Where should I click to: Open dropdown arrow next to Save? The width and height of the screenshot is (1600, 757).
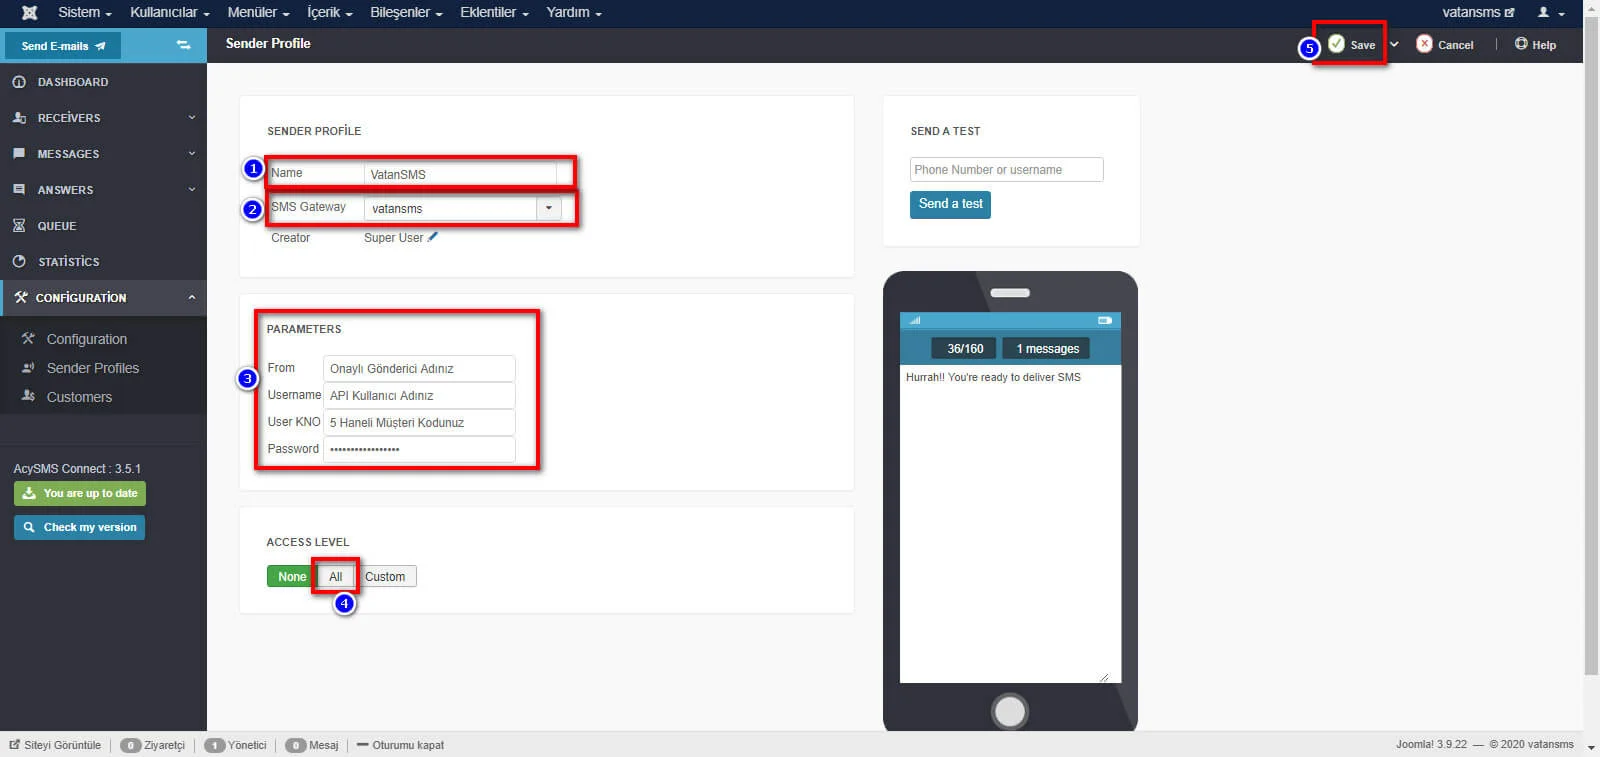pyautogui.click(x=1394, y=44)
